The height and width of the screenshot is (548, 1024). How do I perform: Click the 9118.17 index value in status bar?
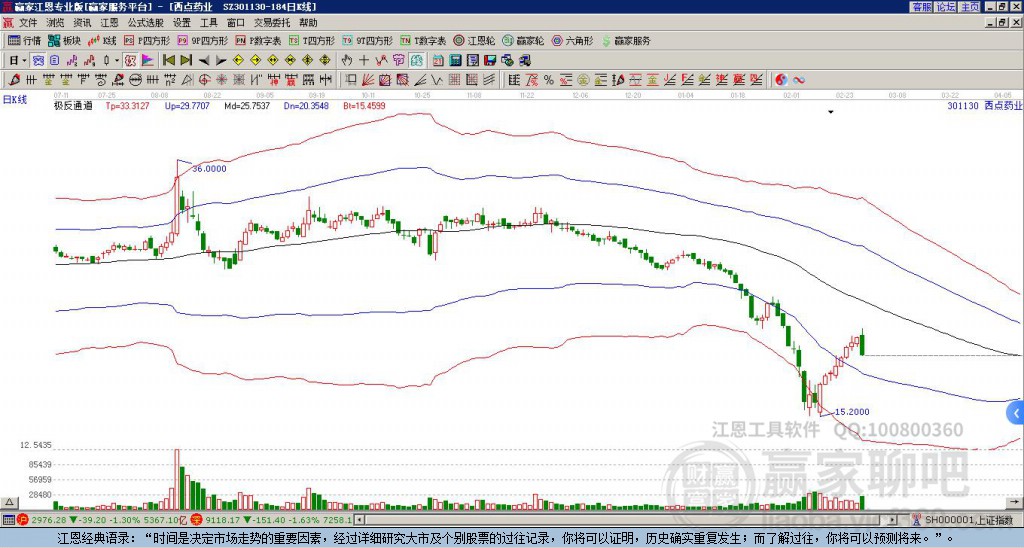(x=224, y=520)
